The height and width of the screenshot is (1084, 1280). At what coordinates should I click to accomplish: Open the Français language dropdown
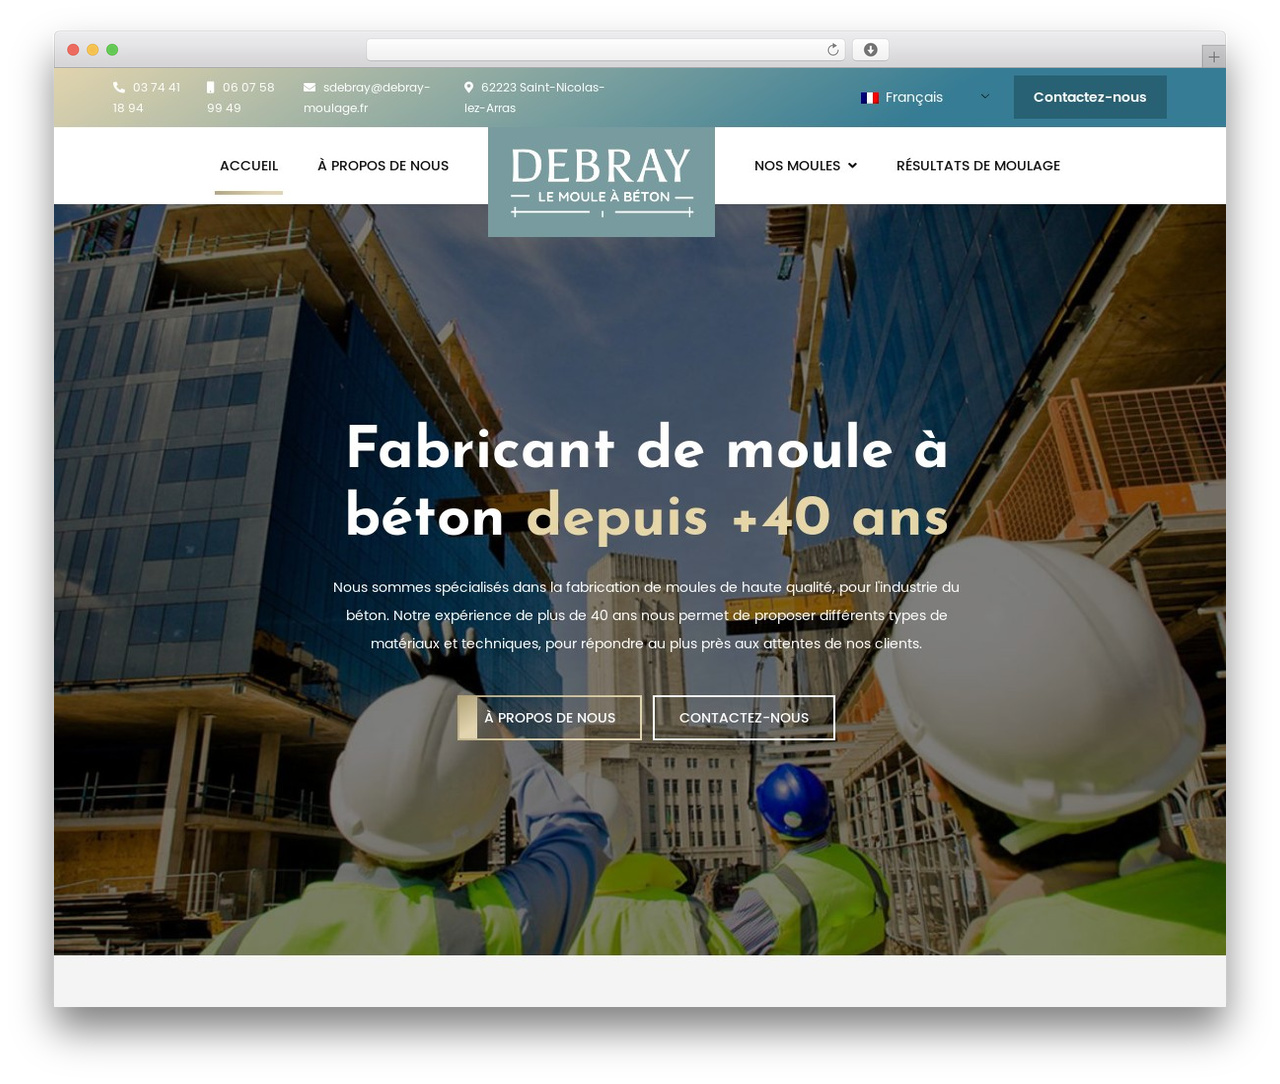(925, 97)
